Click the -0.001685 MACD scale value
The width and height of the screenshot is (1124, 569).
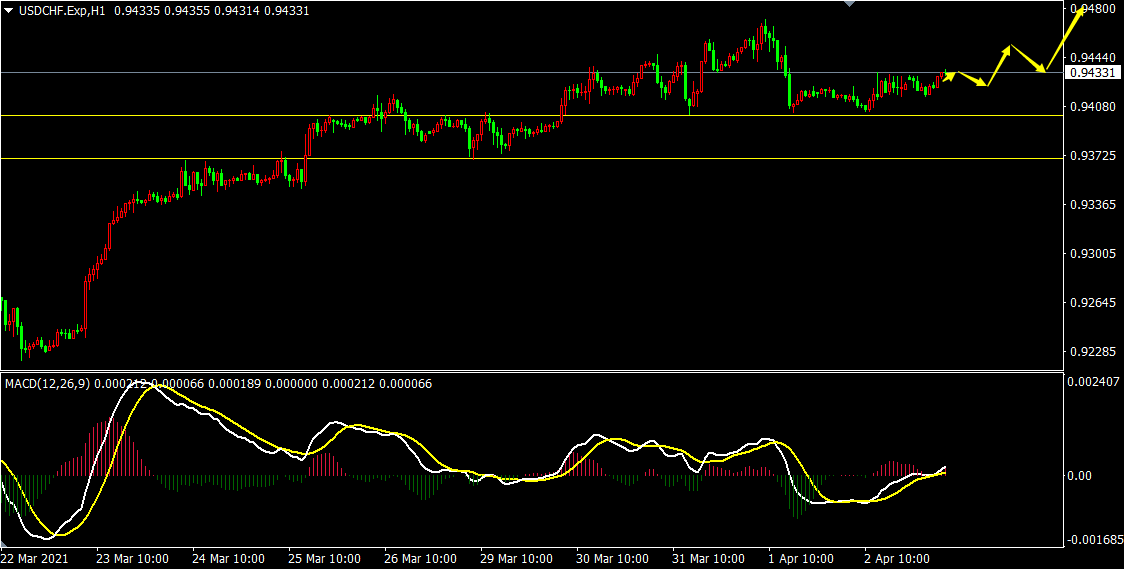(1090, 540)
